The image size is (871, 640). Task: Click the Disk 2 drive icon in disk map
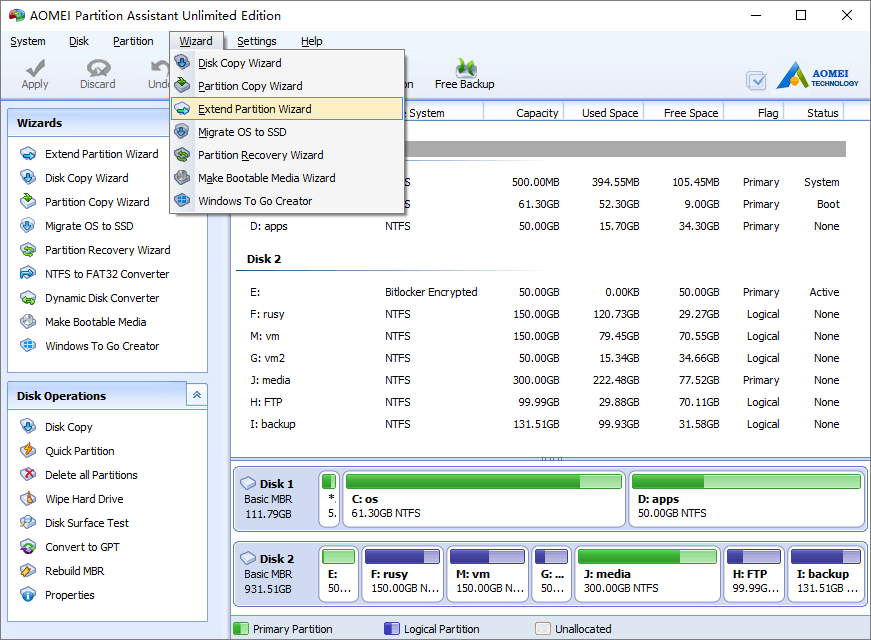pyautogui.click(x=248, y=558)
